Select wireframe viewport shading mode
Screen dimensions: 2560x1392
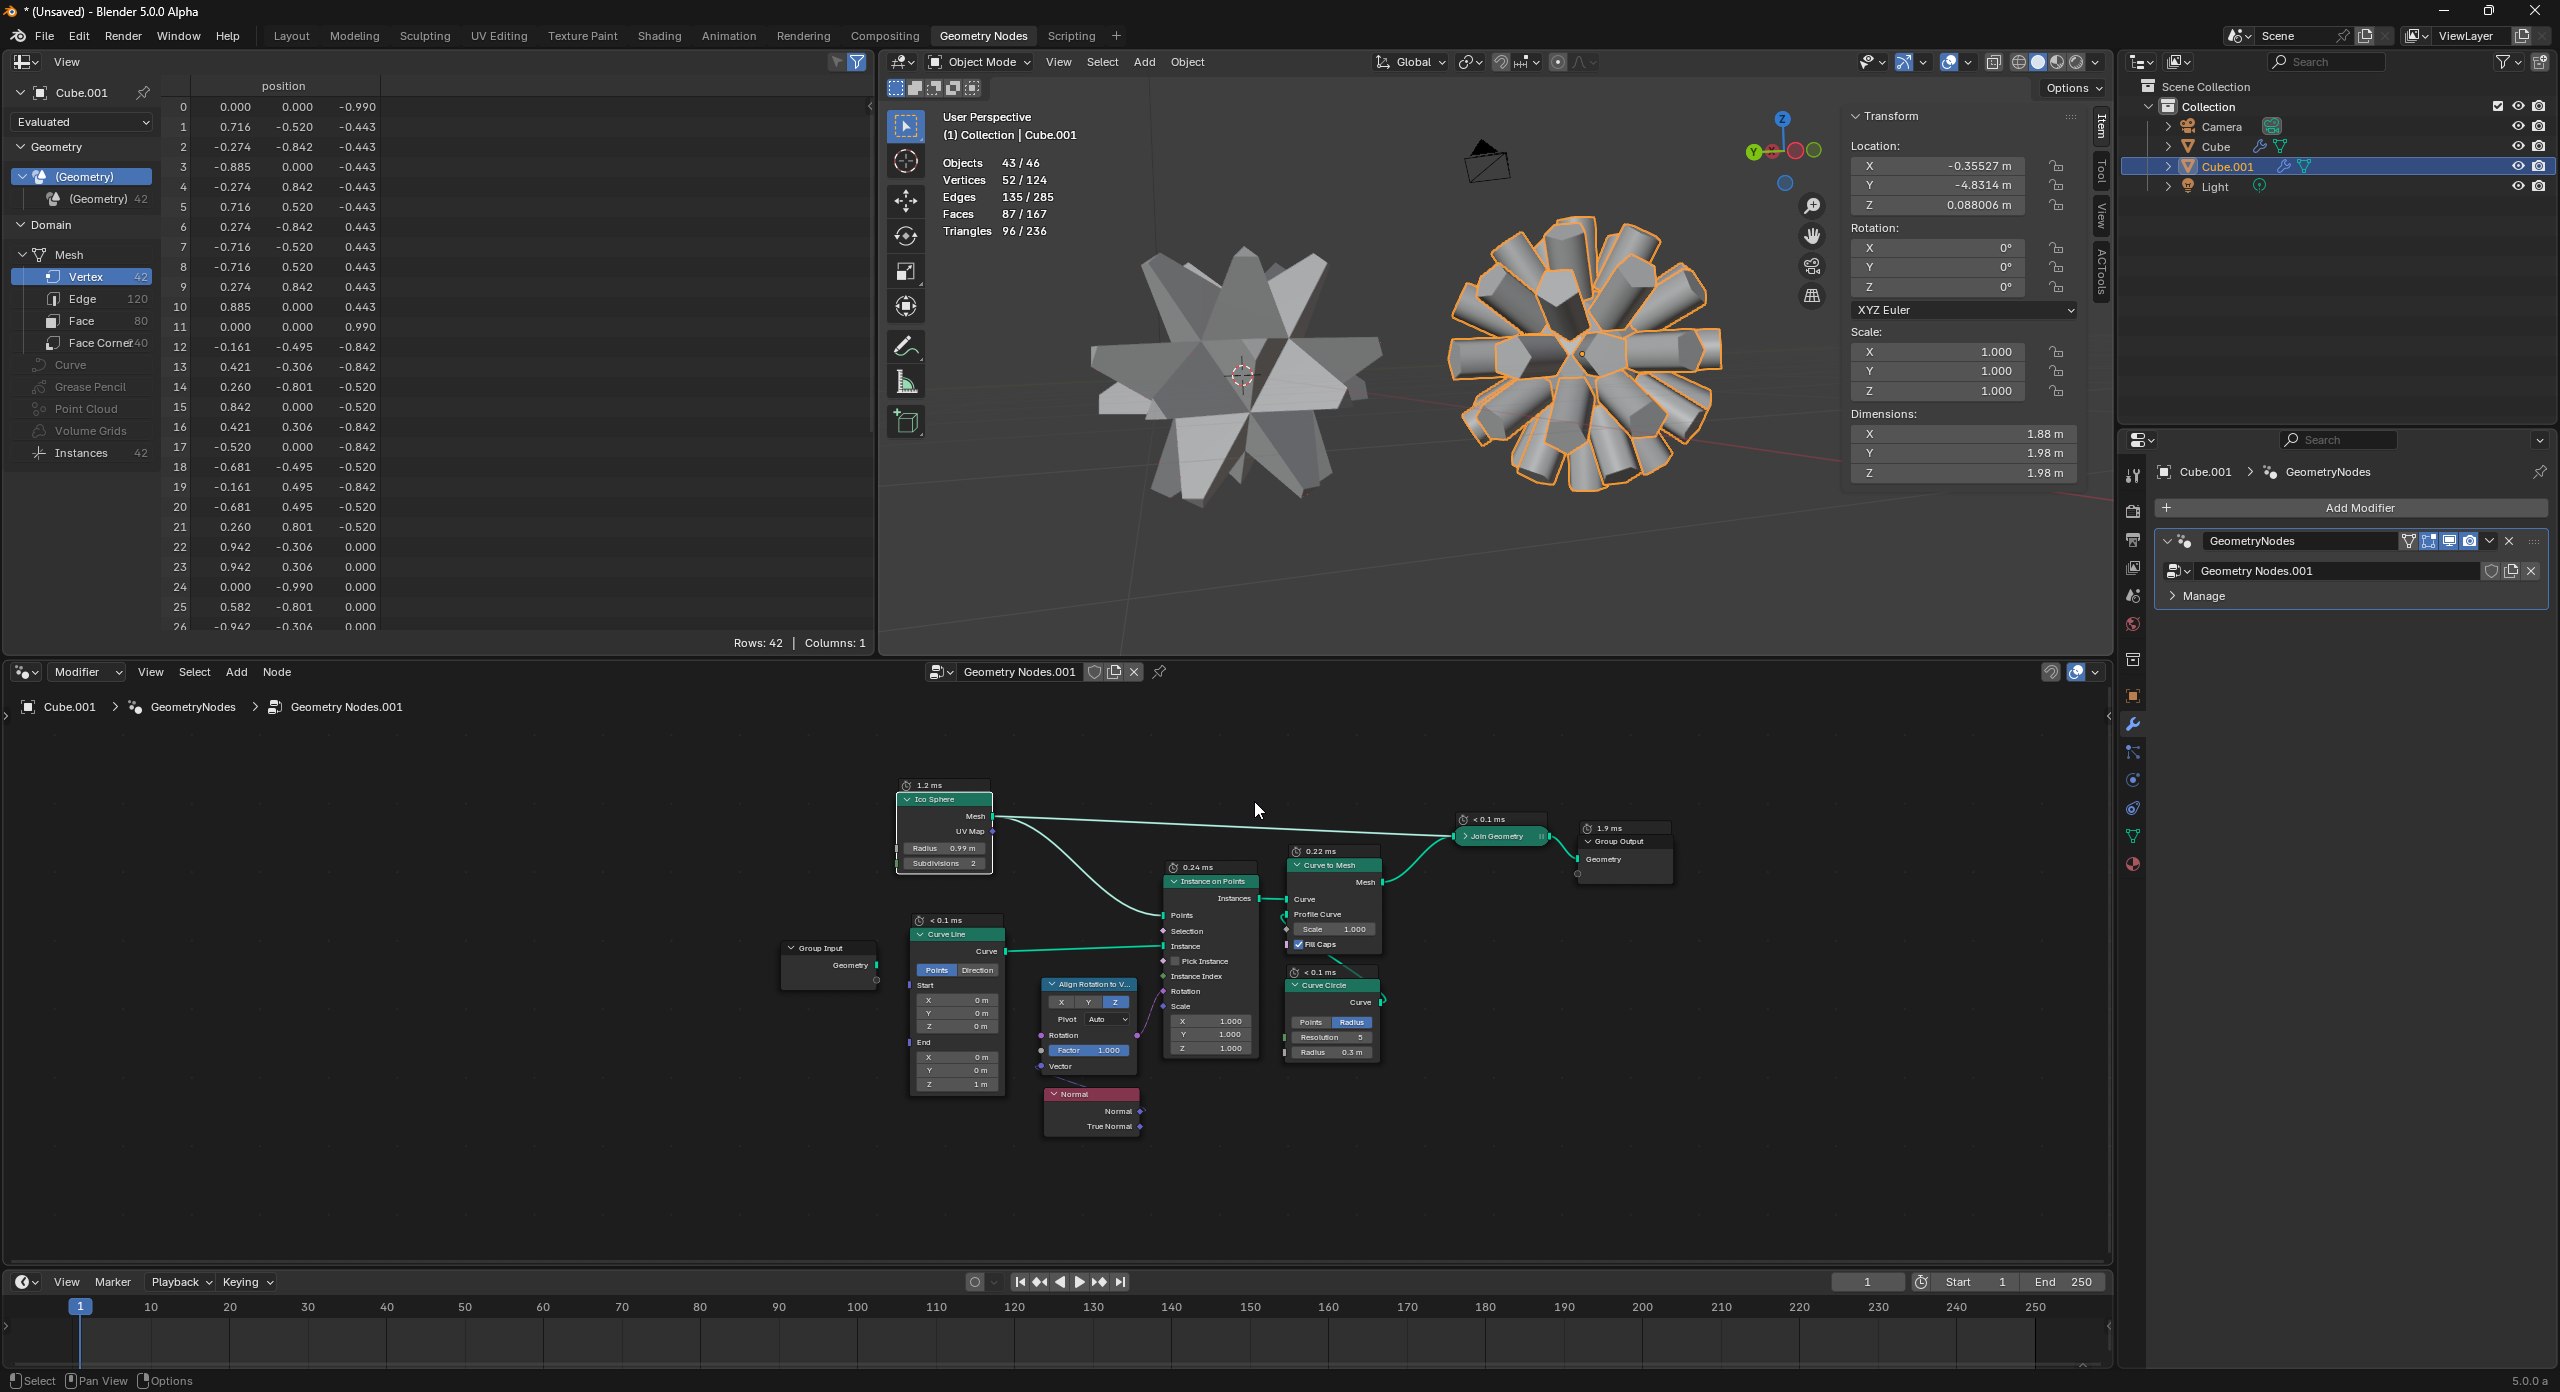pyautogui.click(x=2019, y=62)
